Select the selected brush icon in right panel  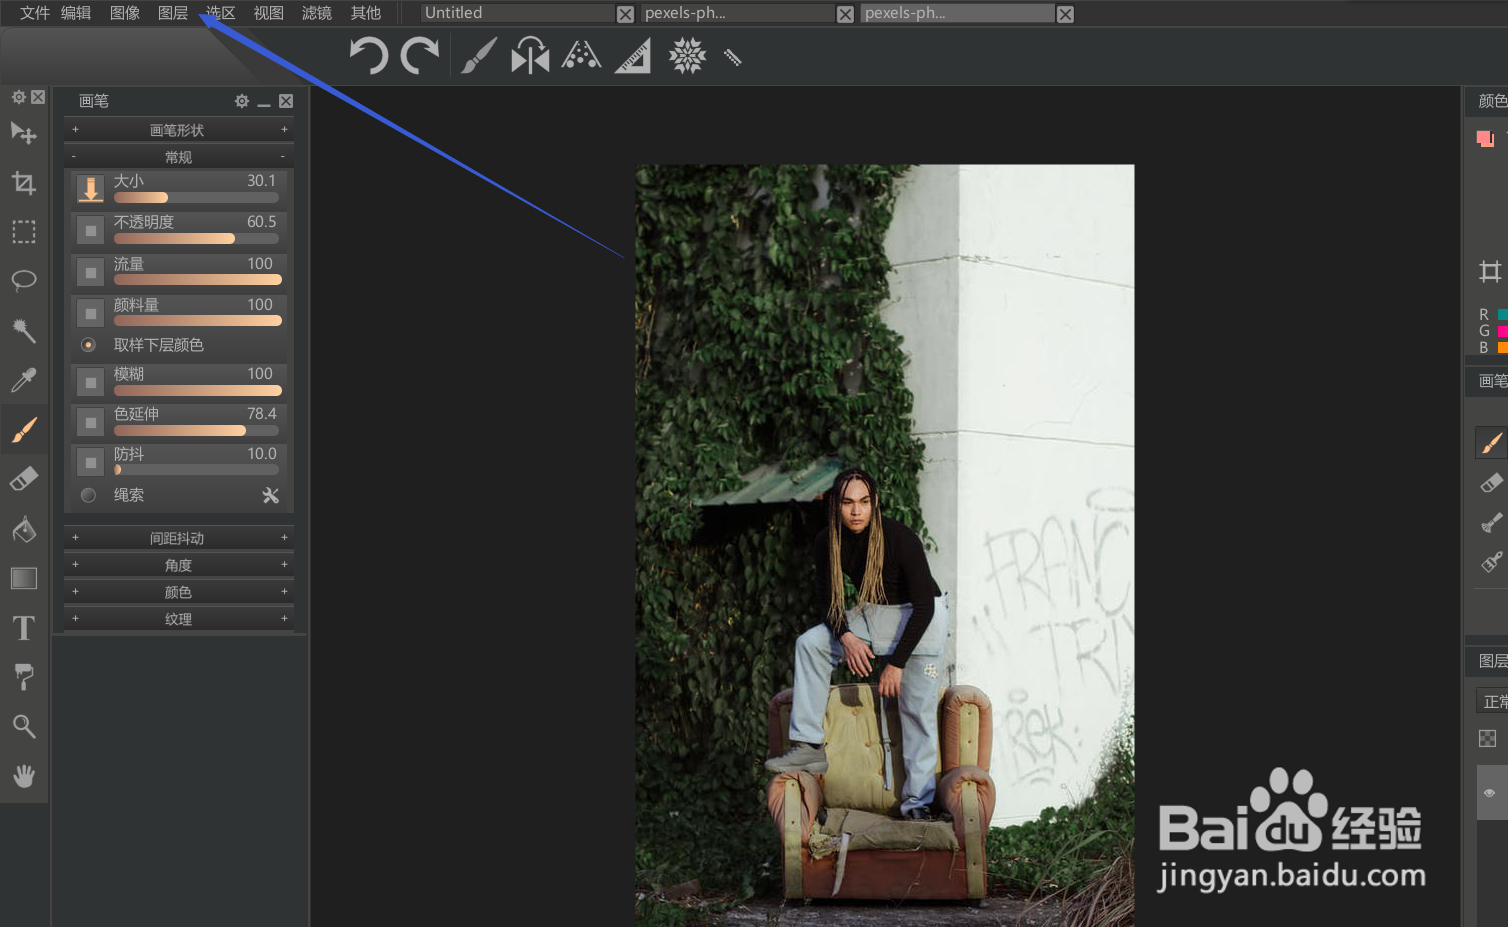[x=1491, y=443]
